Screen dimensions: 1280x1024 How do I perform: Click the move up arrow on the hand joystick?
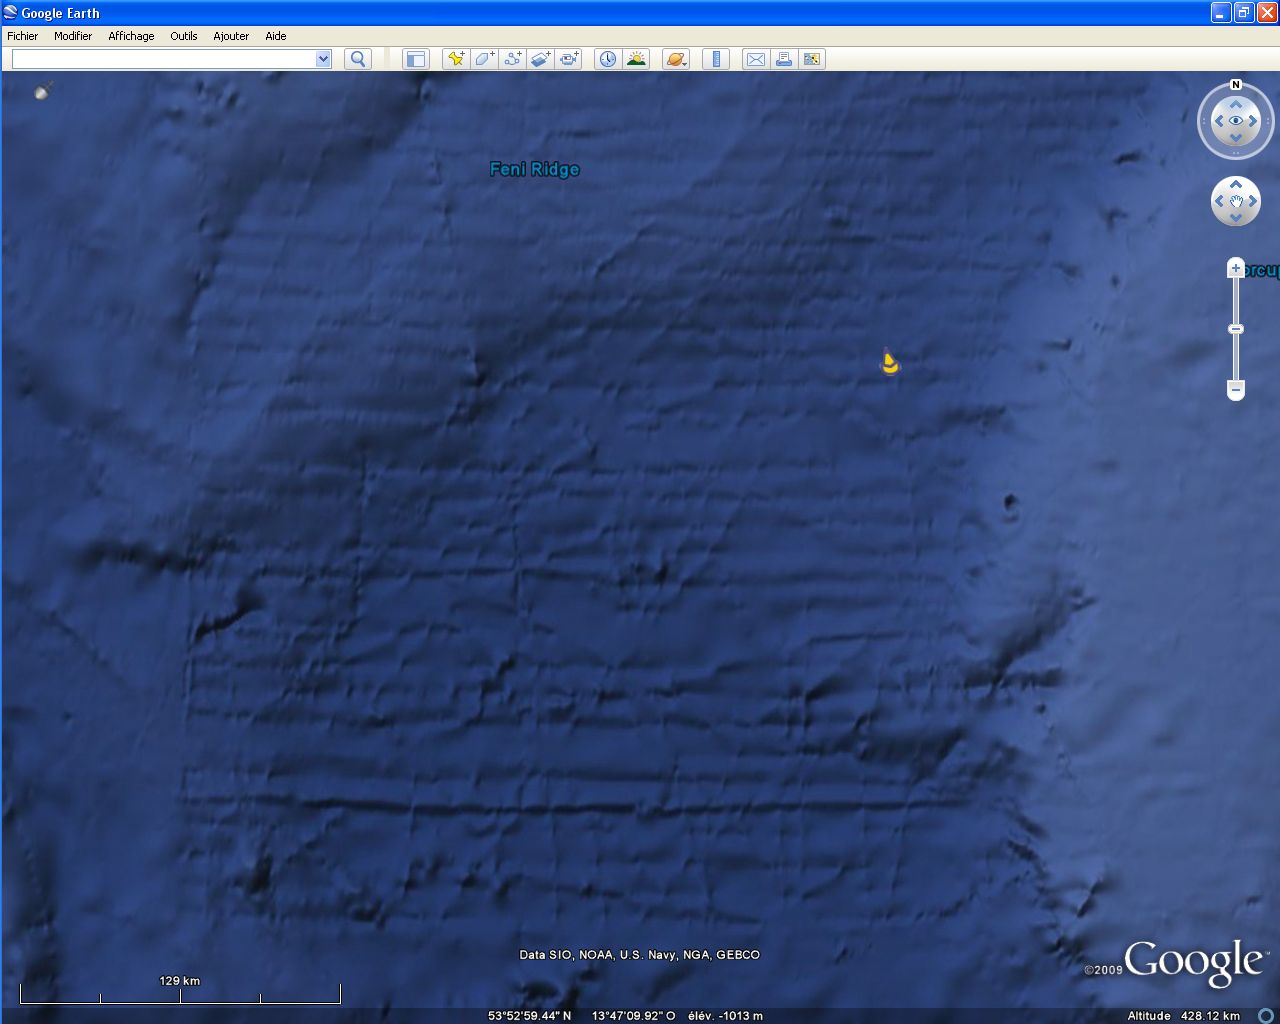[x=1236, y=184]
